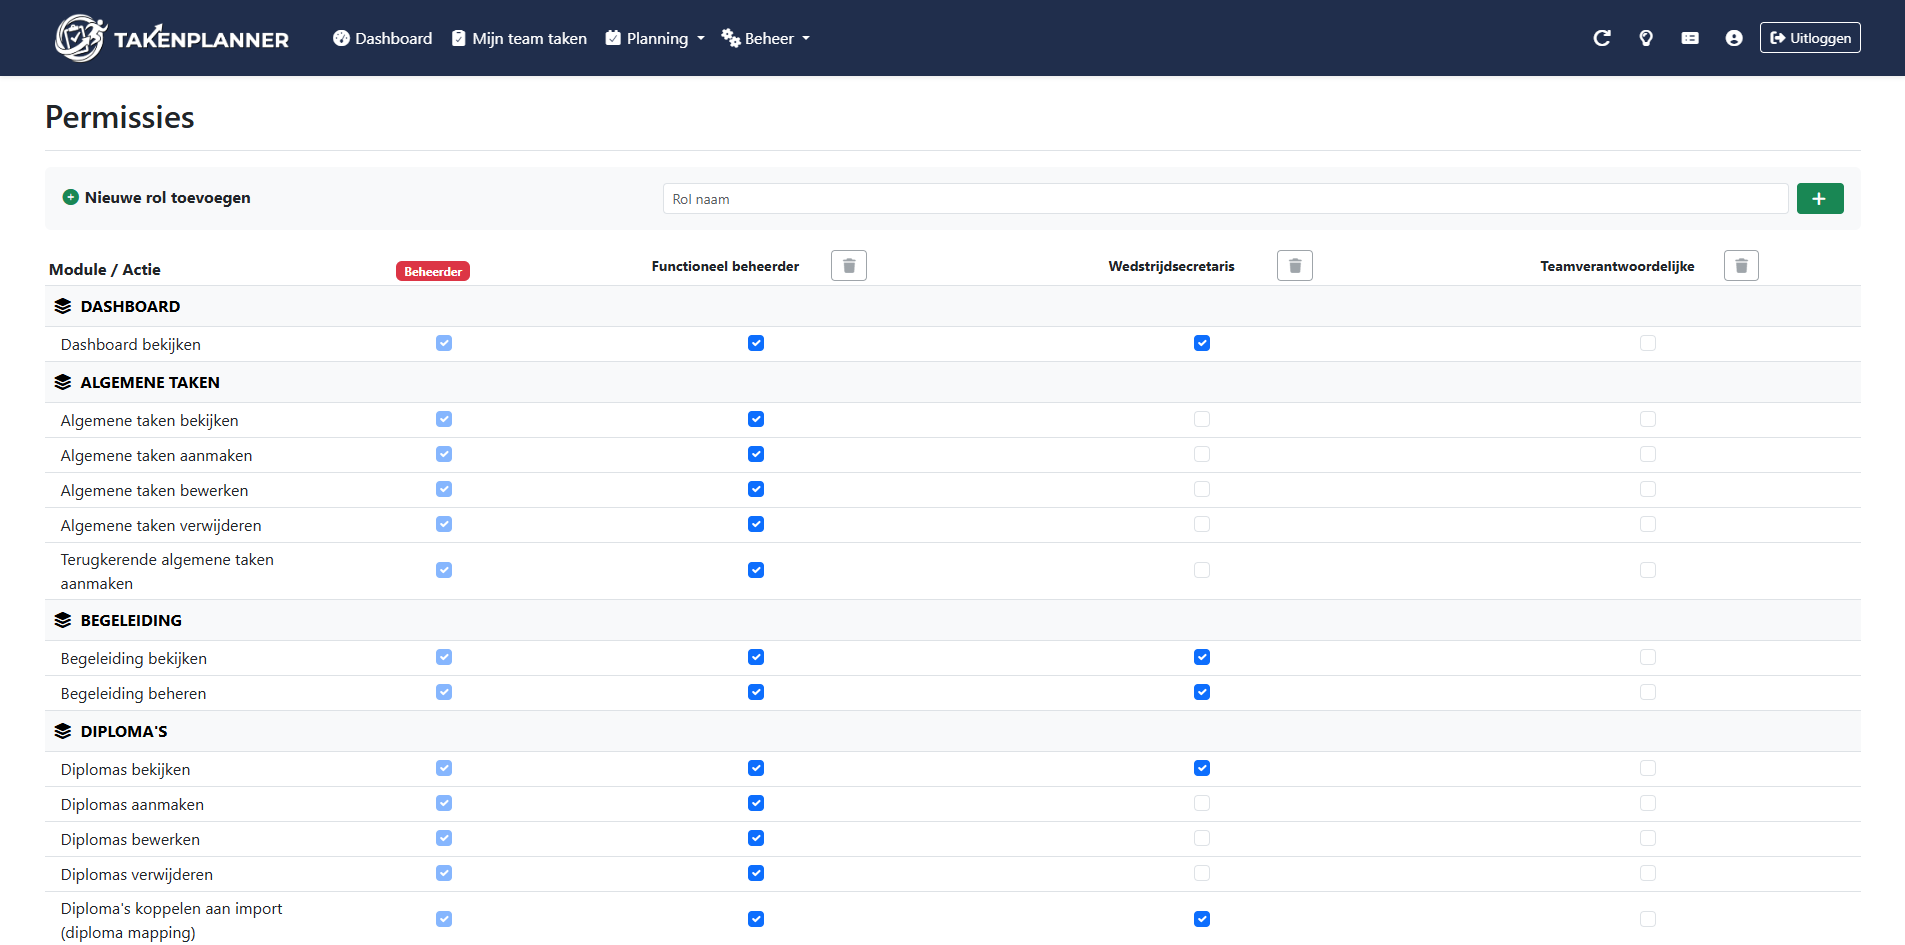Click the Takenplanner logo

pyautogui.click(x=170, y=37)
